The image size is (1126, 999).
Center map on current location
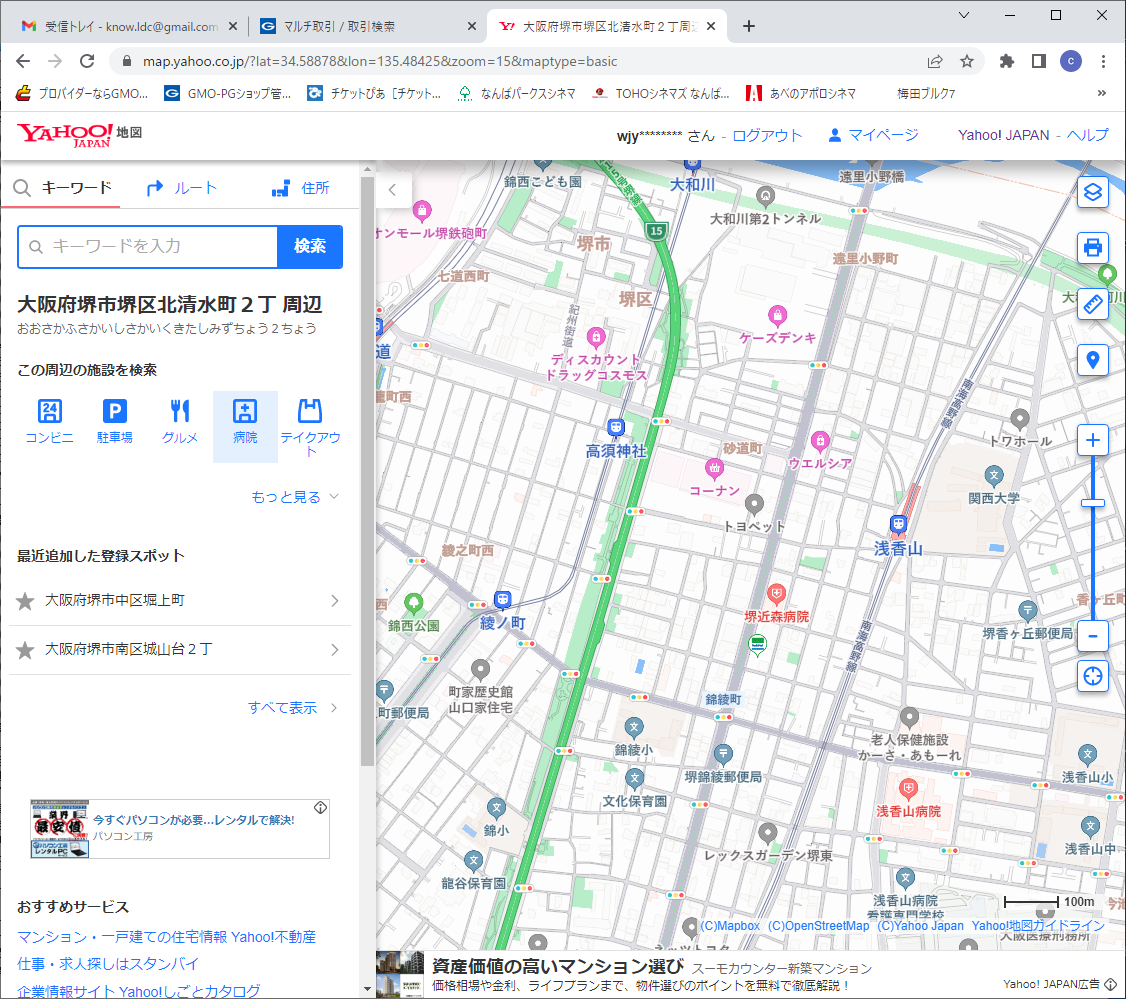[x=1093, y=676]
